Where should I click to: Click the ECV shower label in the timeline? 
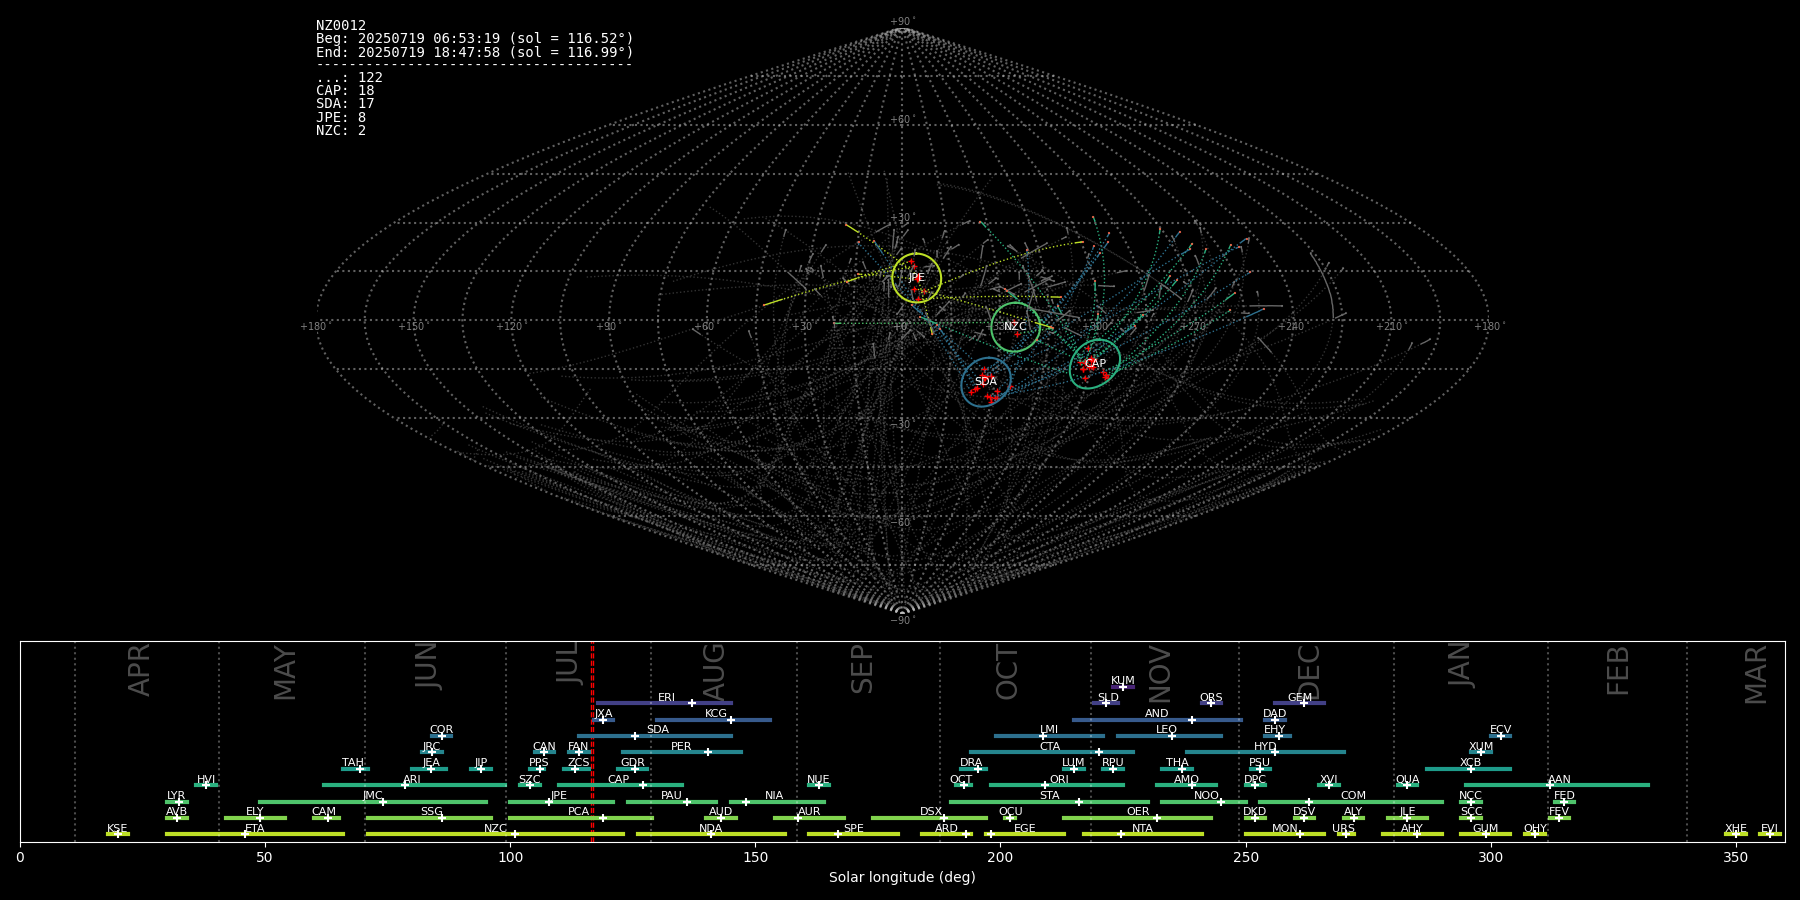pyautogui.click(x=1500, y=730)
